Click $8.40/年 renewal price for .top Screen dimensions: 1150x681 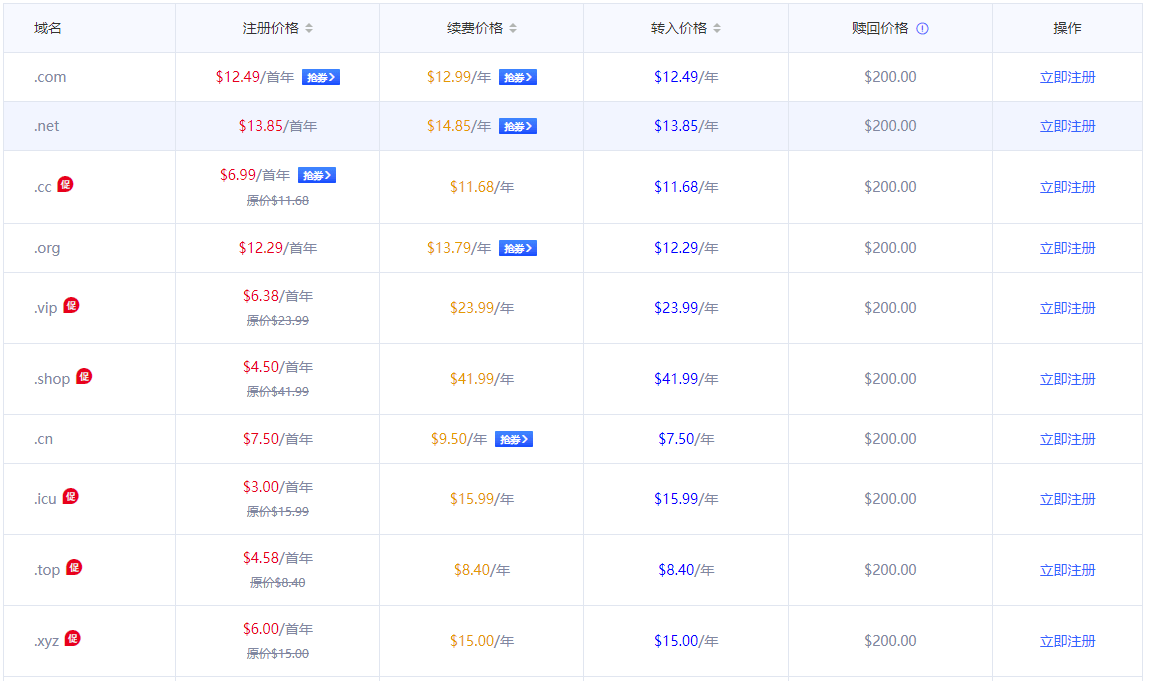(482, 570)
